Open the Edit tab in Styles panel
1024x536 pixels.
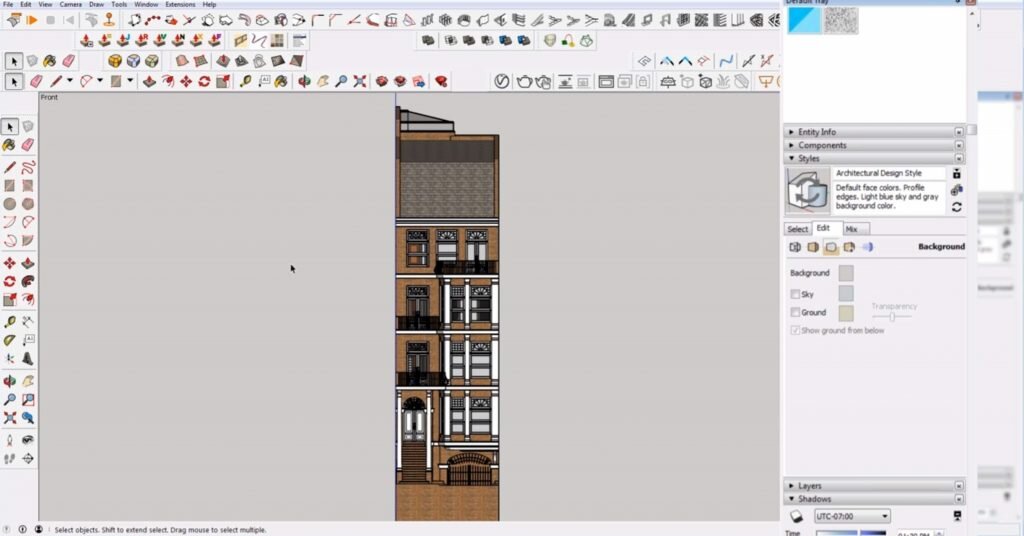[823, 228]
